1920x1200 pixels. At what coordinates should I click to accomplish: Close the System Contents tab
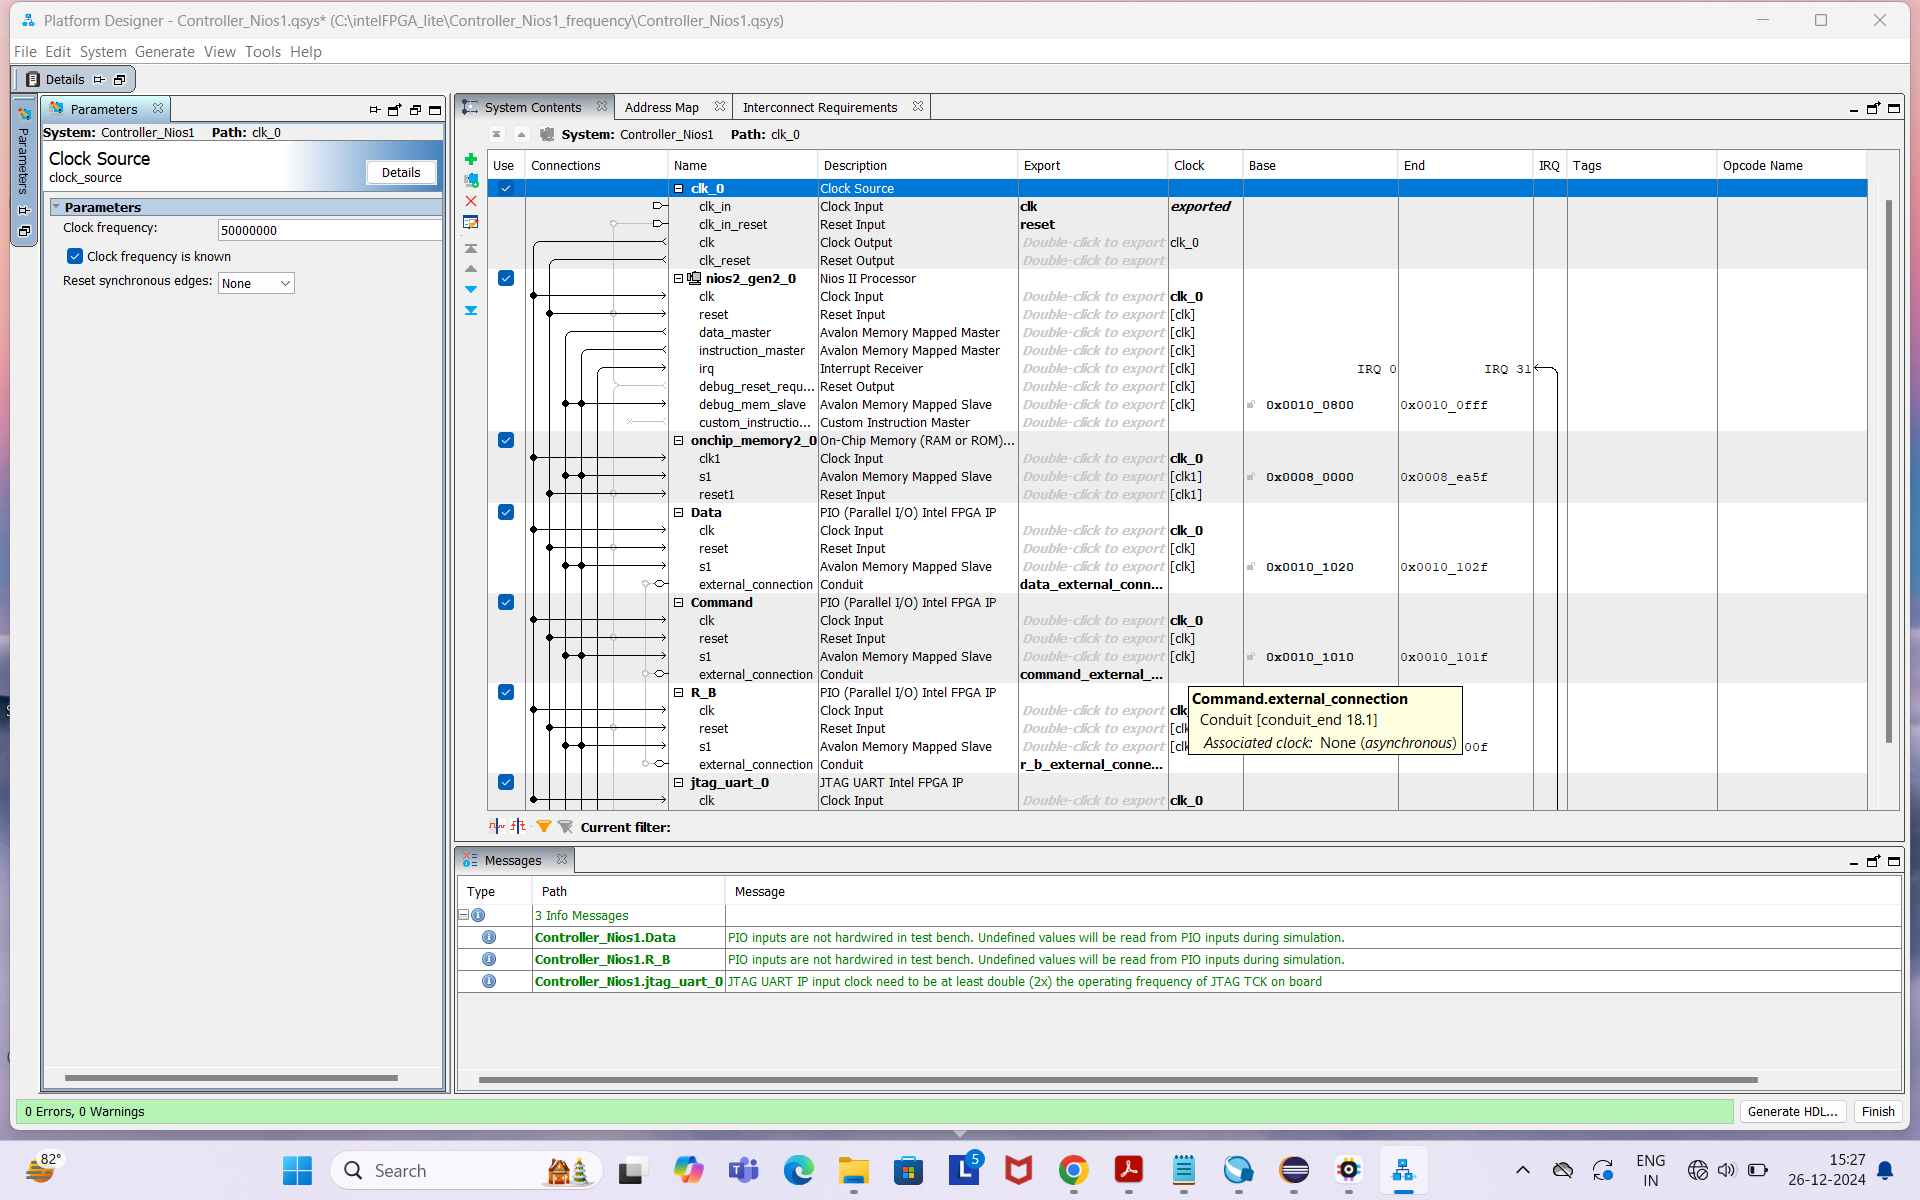(602, 106)
